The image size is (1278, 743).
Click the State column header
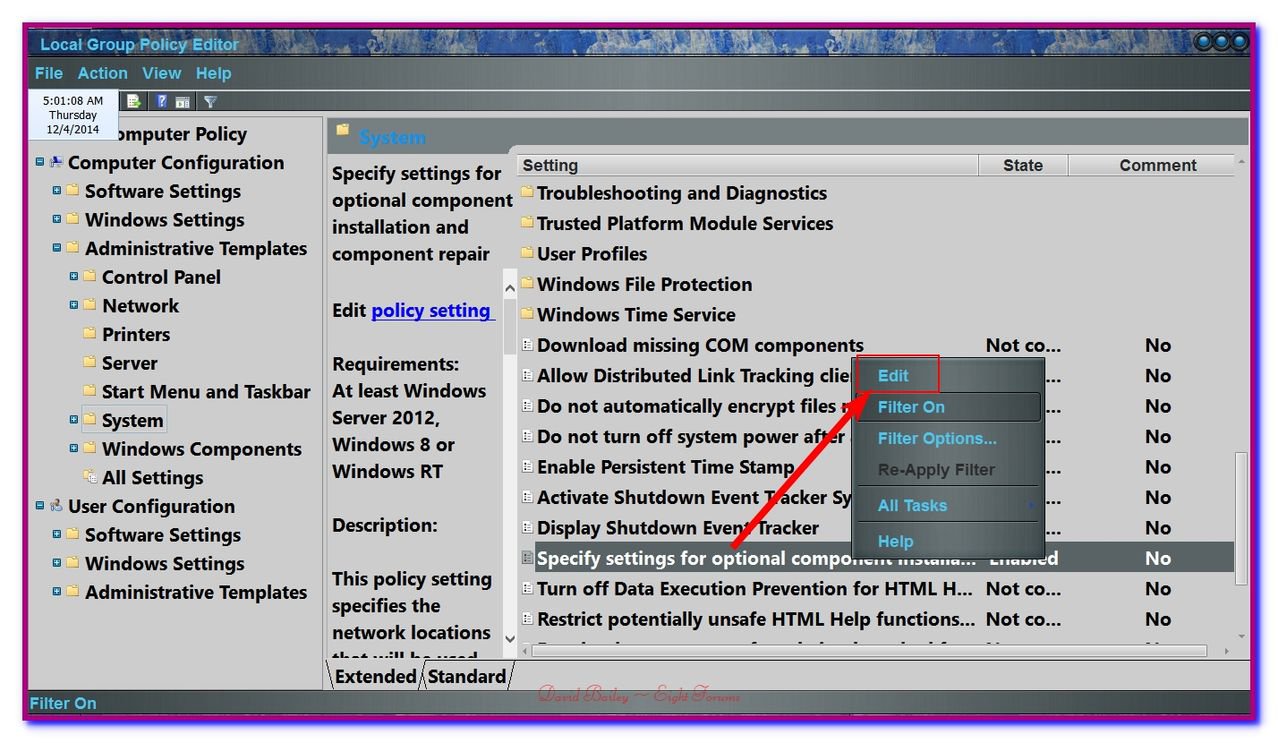tap(1022, 165)
